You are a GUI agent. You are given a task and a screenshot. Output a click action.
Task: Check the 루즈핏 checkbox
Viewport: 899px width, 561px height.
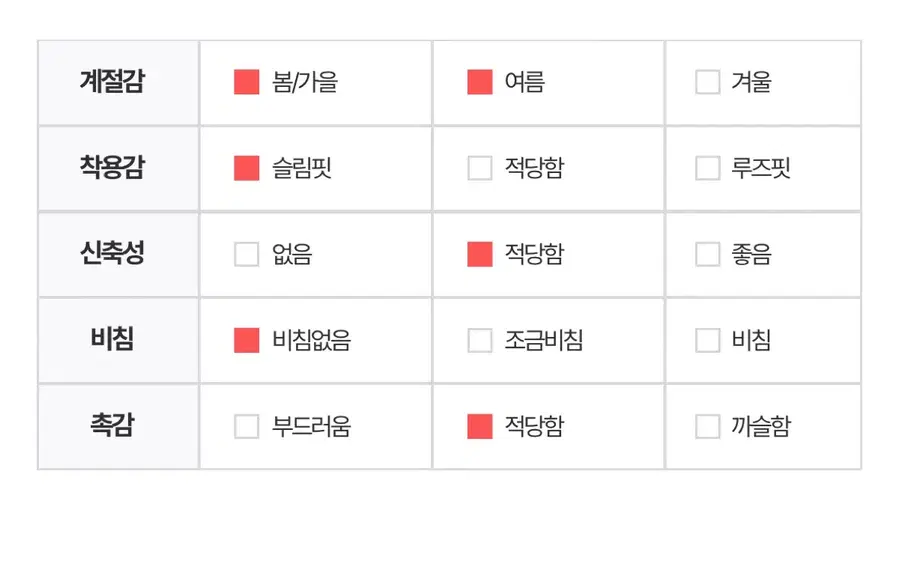(707, 168)
